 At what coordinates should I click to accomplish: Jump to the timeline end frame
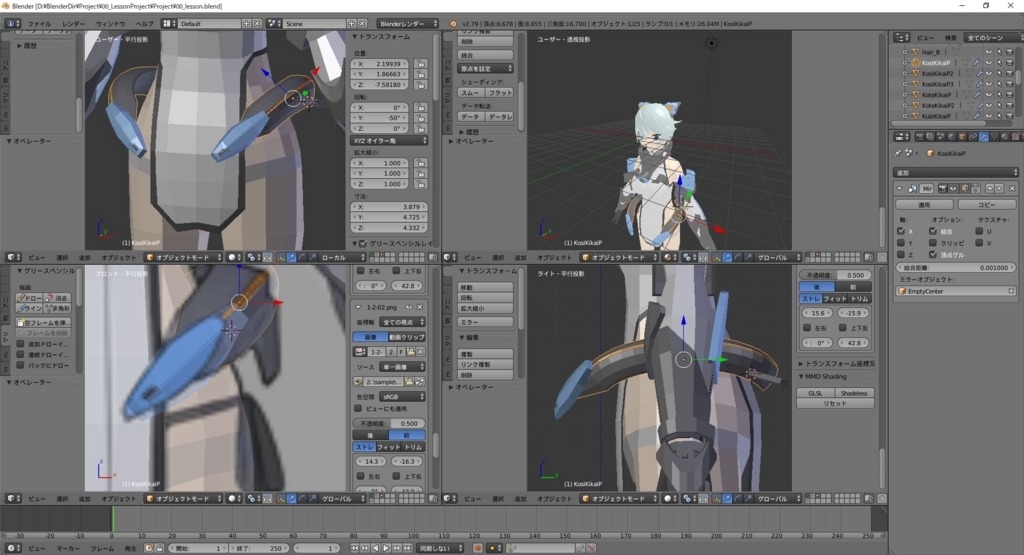pos(408,548)
